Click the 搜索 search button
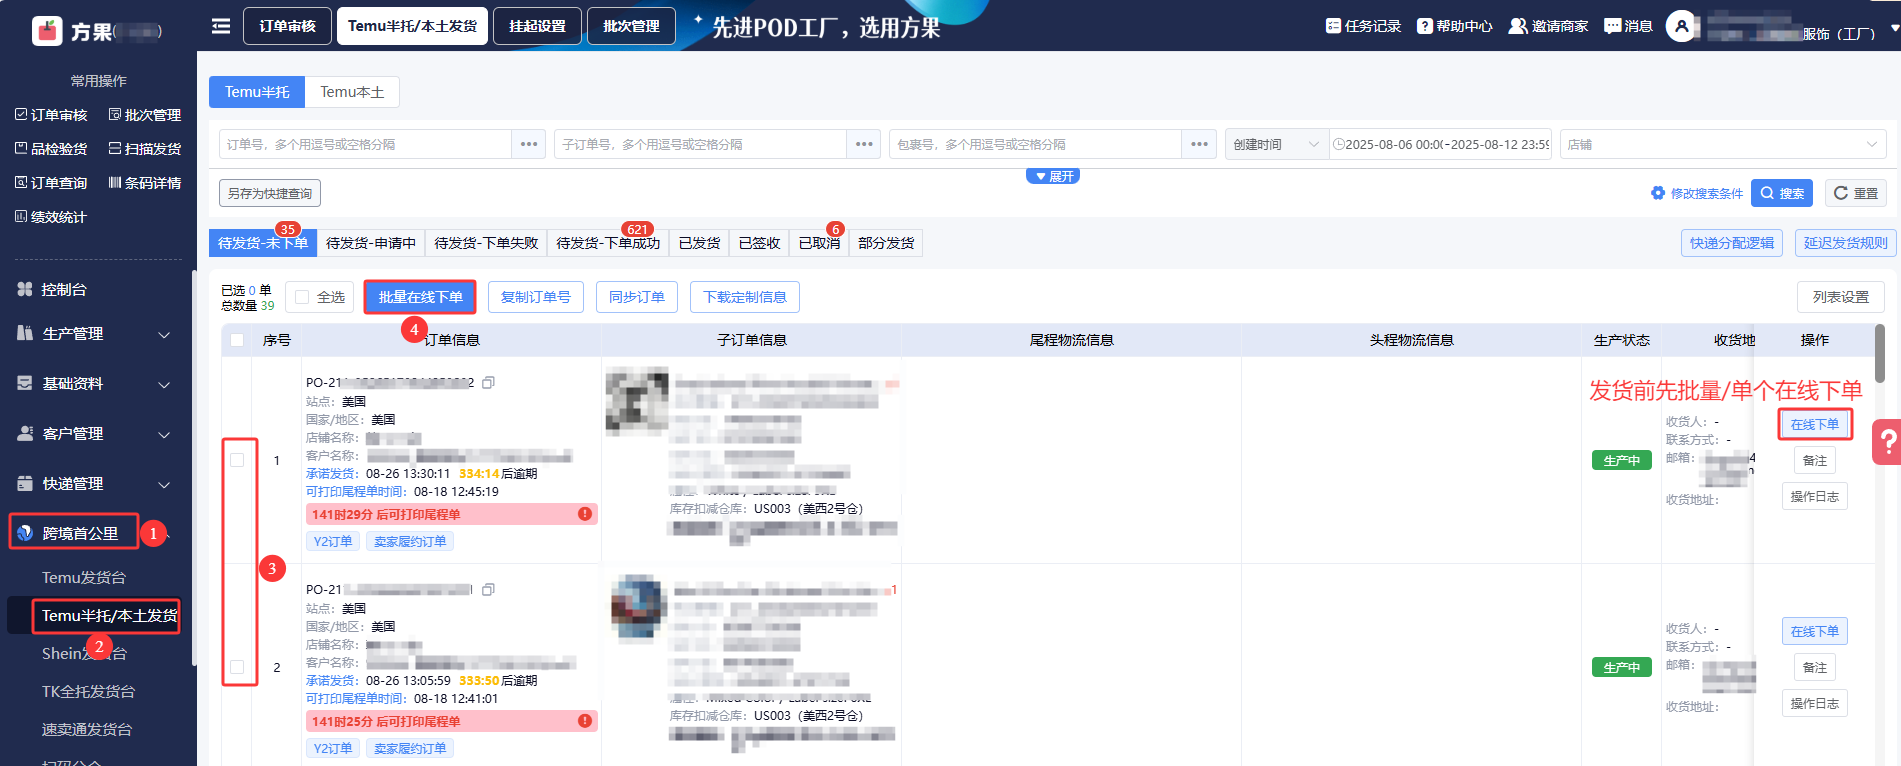1901x766 pixels. point(1782,193)
